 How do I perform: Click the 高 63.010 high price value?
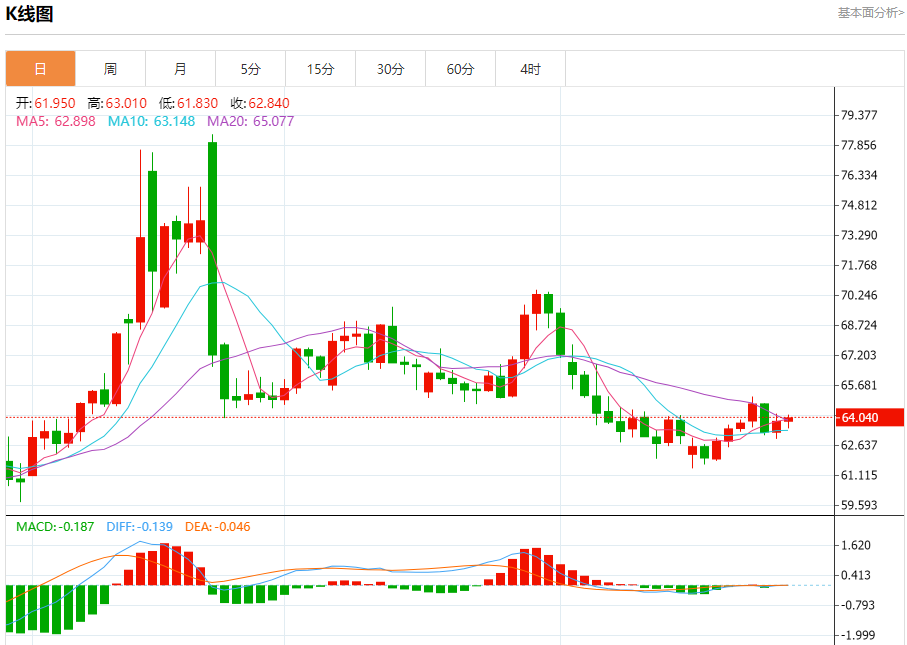click(117, 103)
